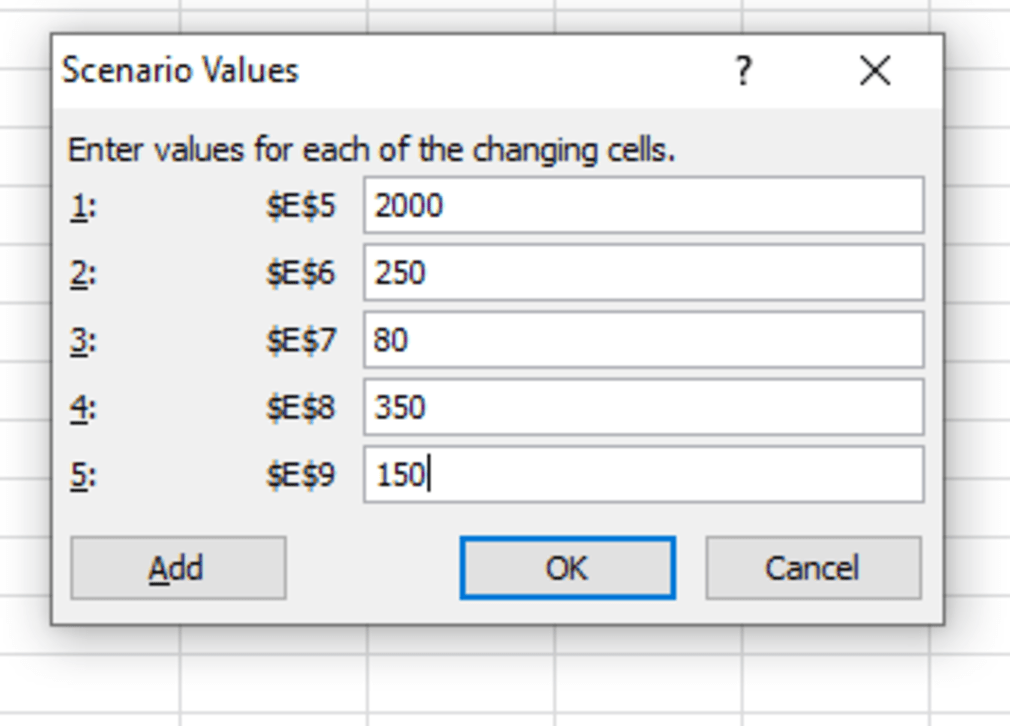Focus the $E$6 field showing 250
Screen dimensions: 1010x726
coord(643,273)
